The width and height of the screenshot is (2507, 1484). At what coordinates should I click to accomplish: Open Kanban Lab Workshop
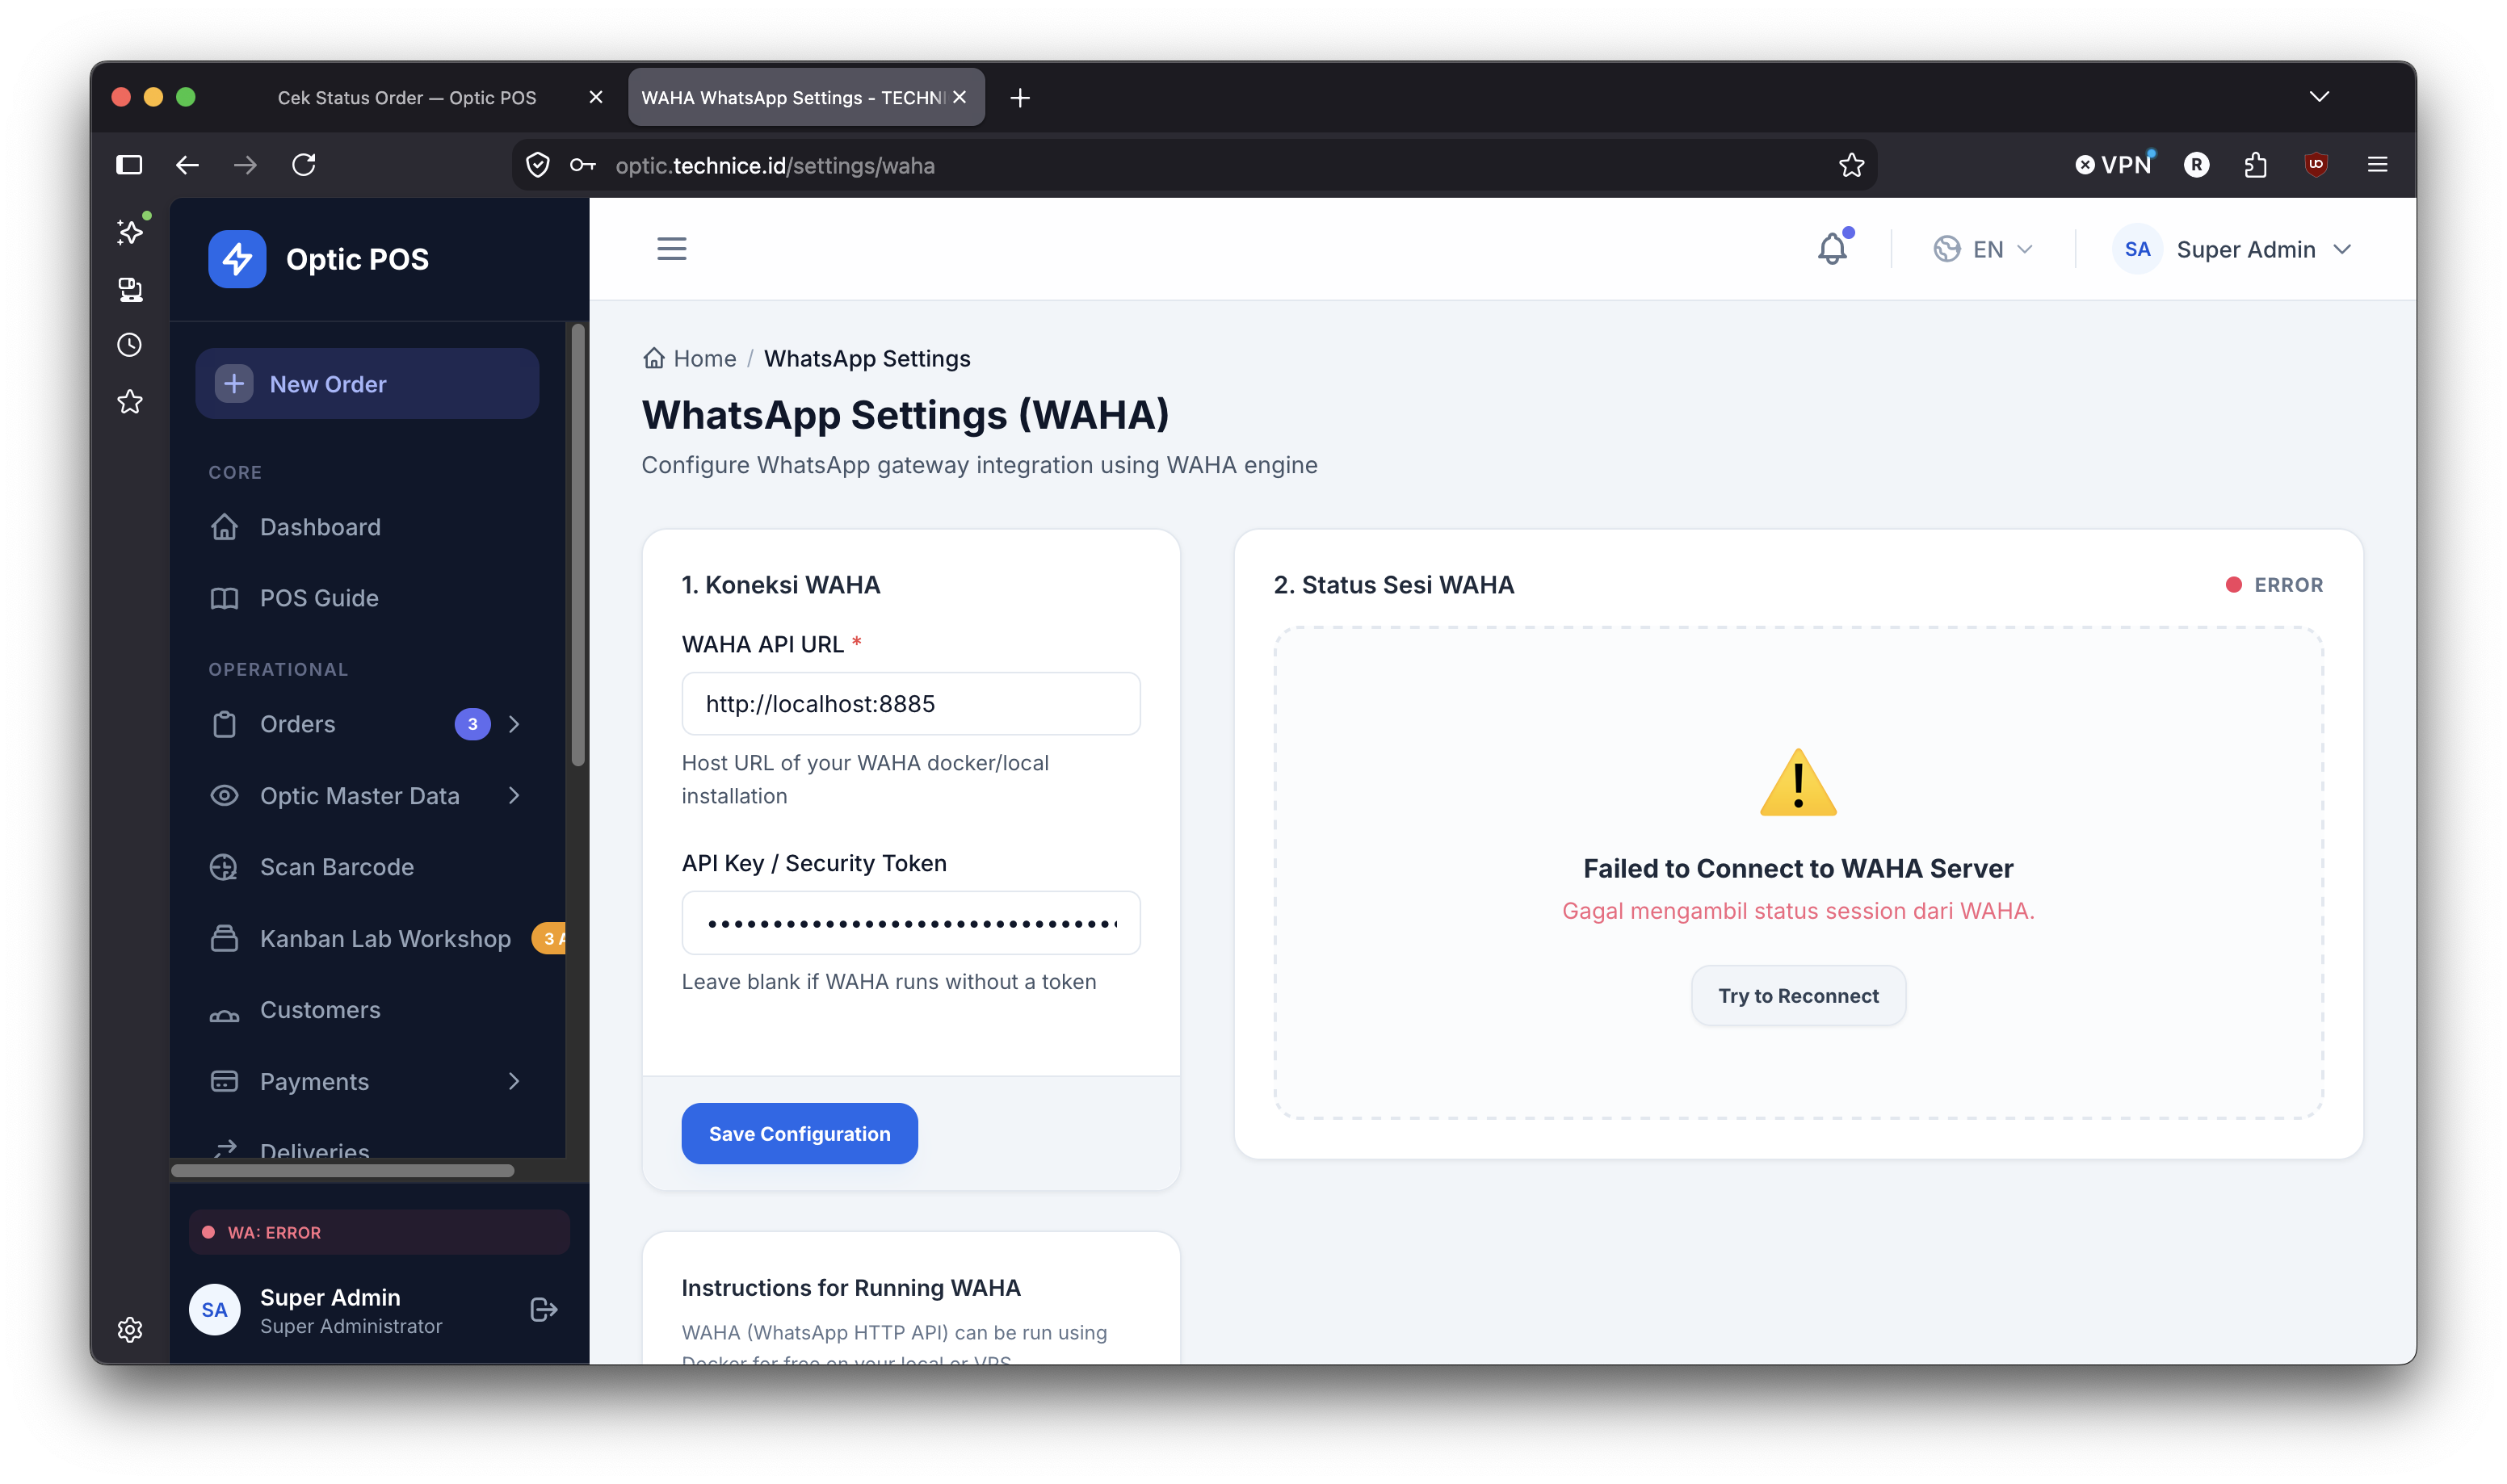[380, 938]
